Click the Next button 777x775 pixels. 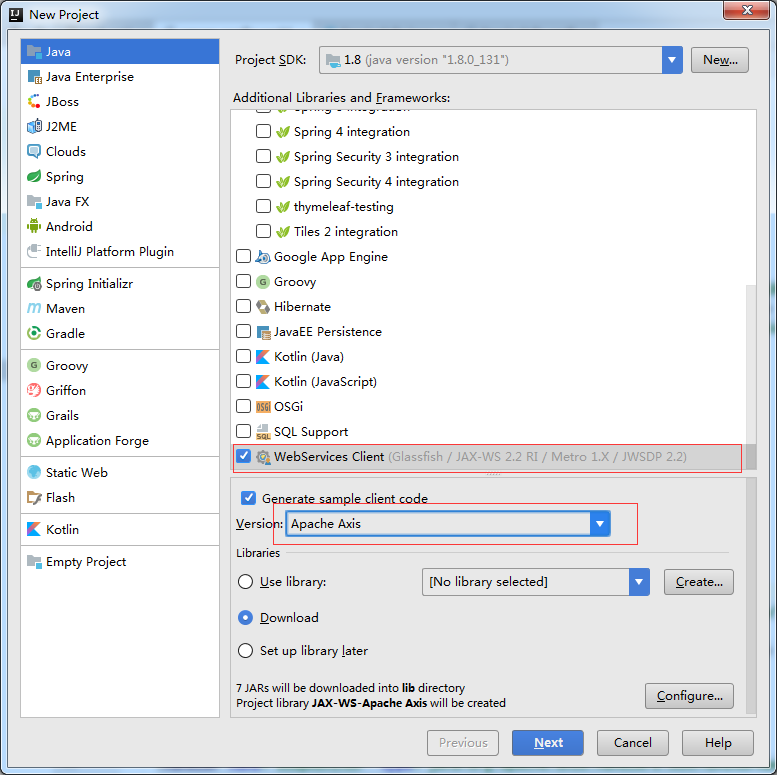click(x=548, y=742)
